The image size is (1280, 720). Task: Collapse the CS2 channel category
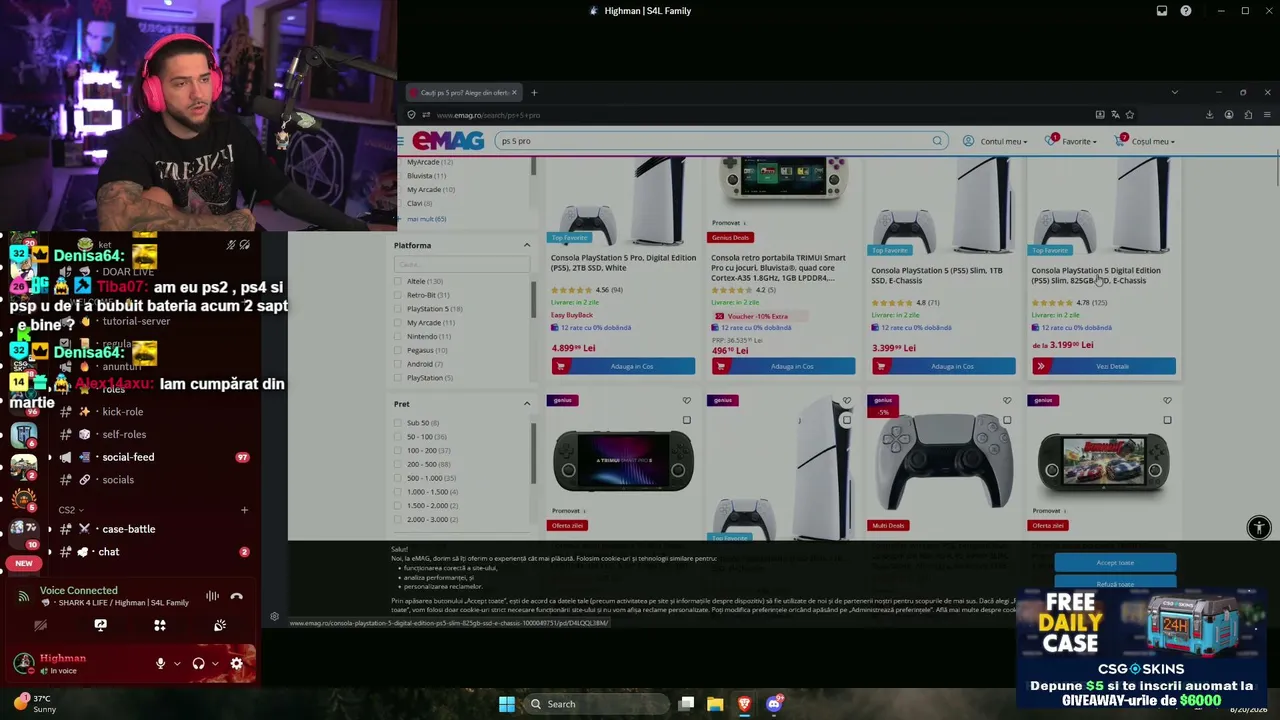[70, 510]
